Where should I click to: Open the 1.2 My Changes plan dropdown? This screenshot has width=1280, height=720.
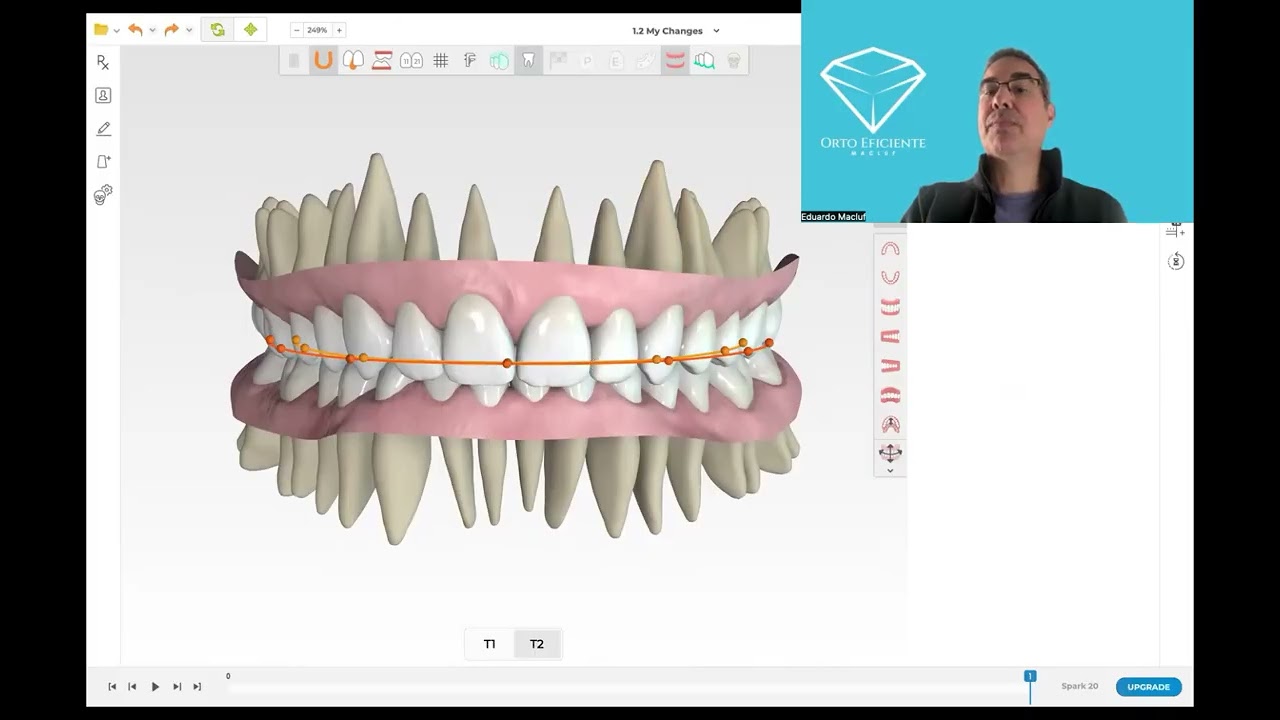[676, 31]
